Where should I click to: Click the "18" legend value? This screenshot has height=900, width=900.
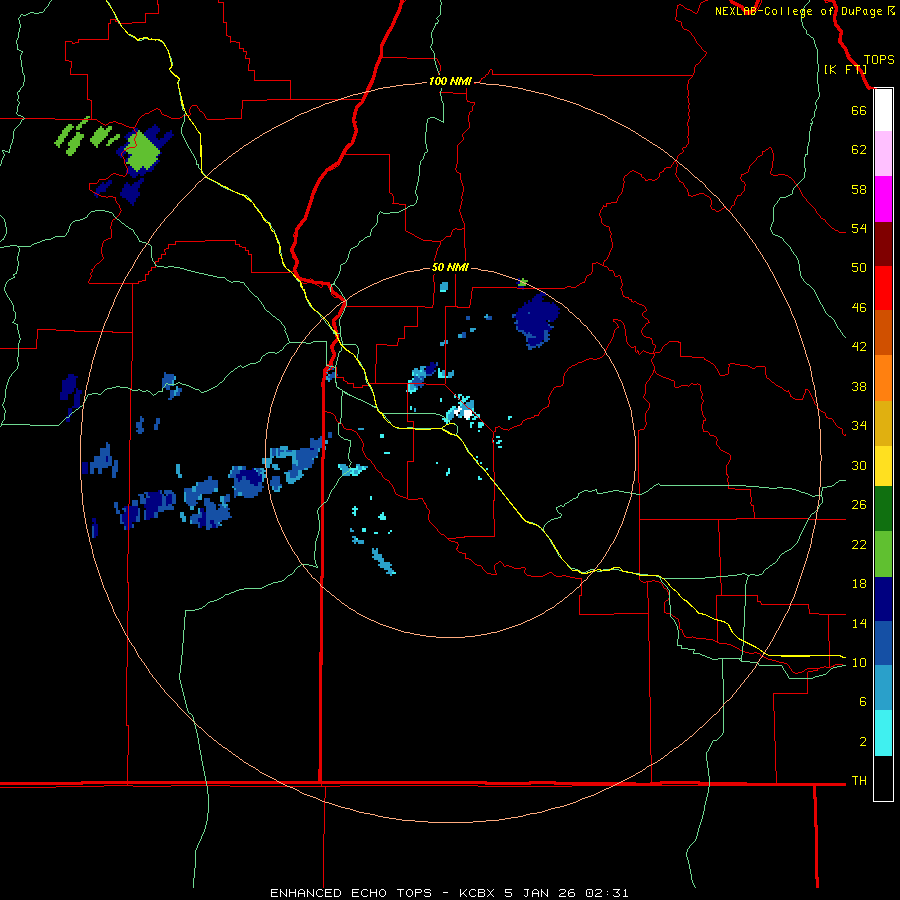[859, 584]
